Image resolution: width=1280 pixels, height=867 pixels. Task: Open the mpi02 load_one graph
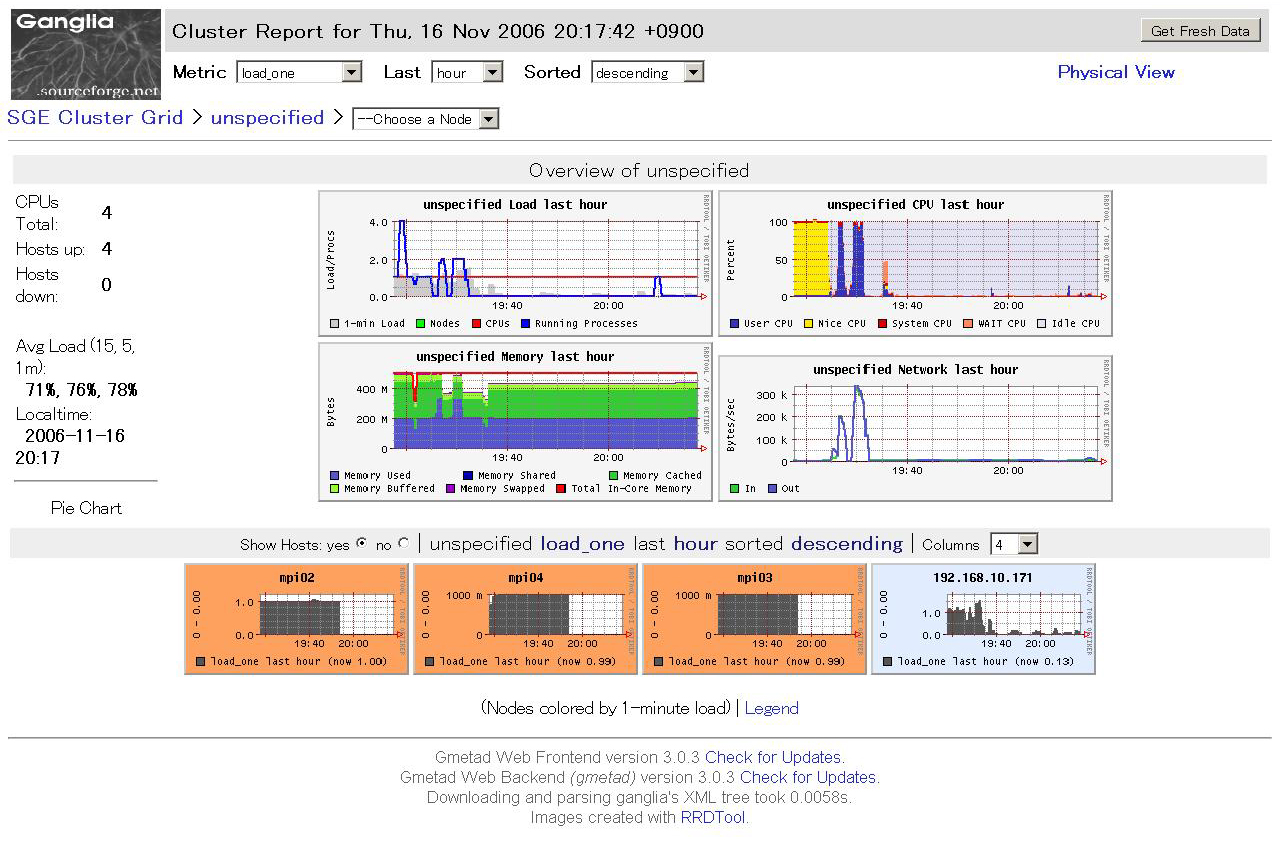tap(295, 618)
